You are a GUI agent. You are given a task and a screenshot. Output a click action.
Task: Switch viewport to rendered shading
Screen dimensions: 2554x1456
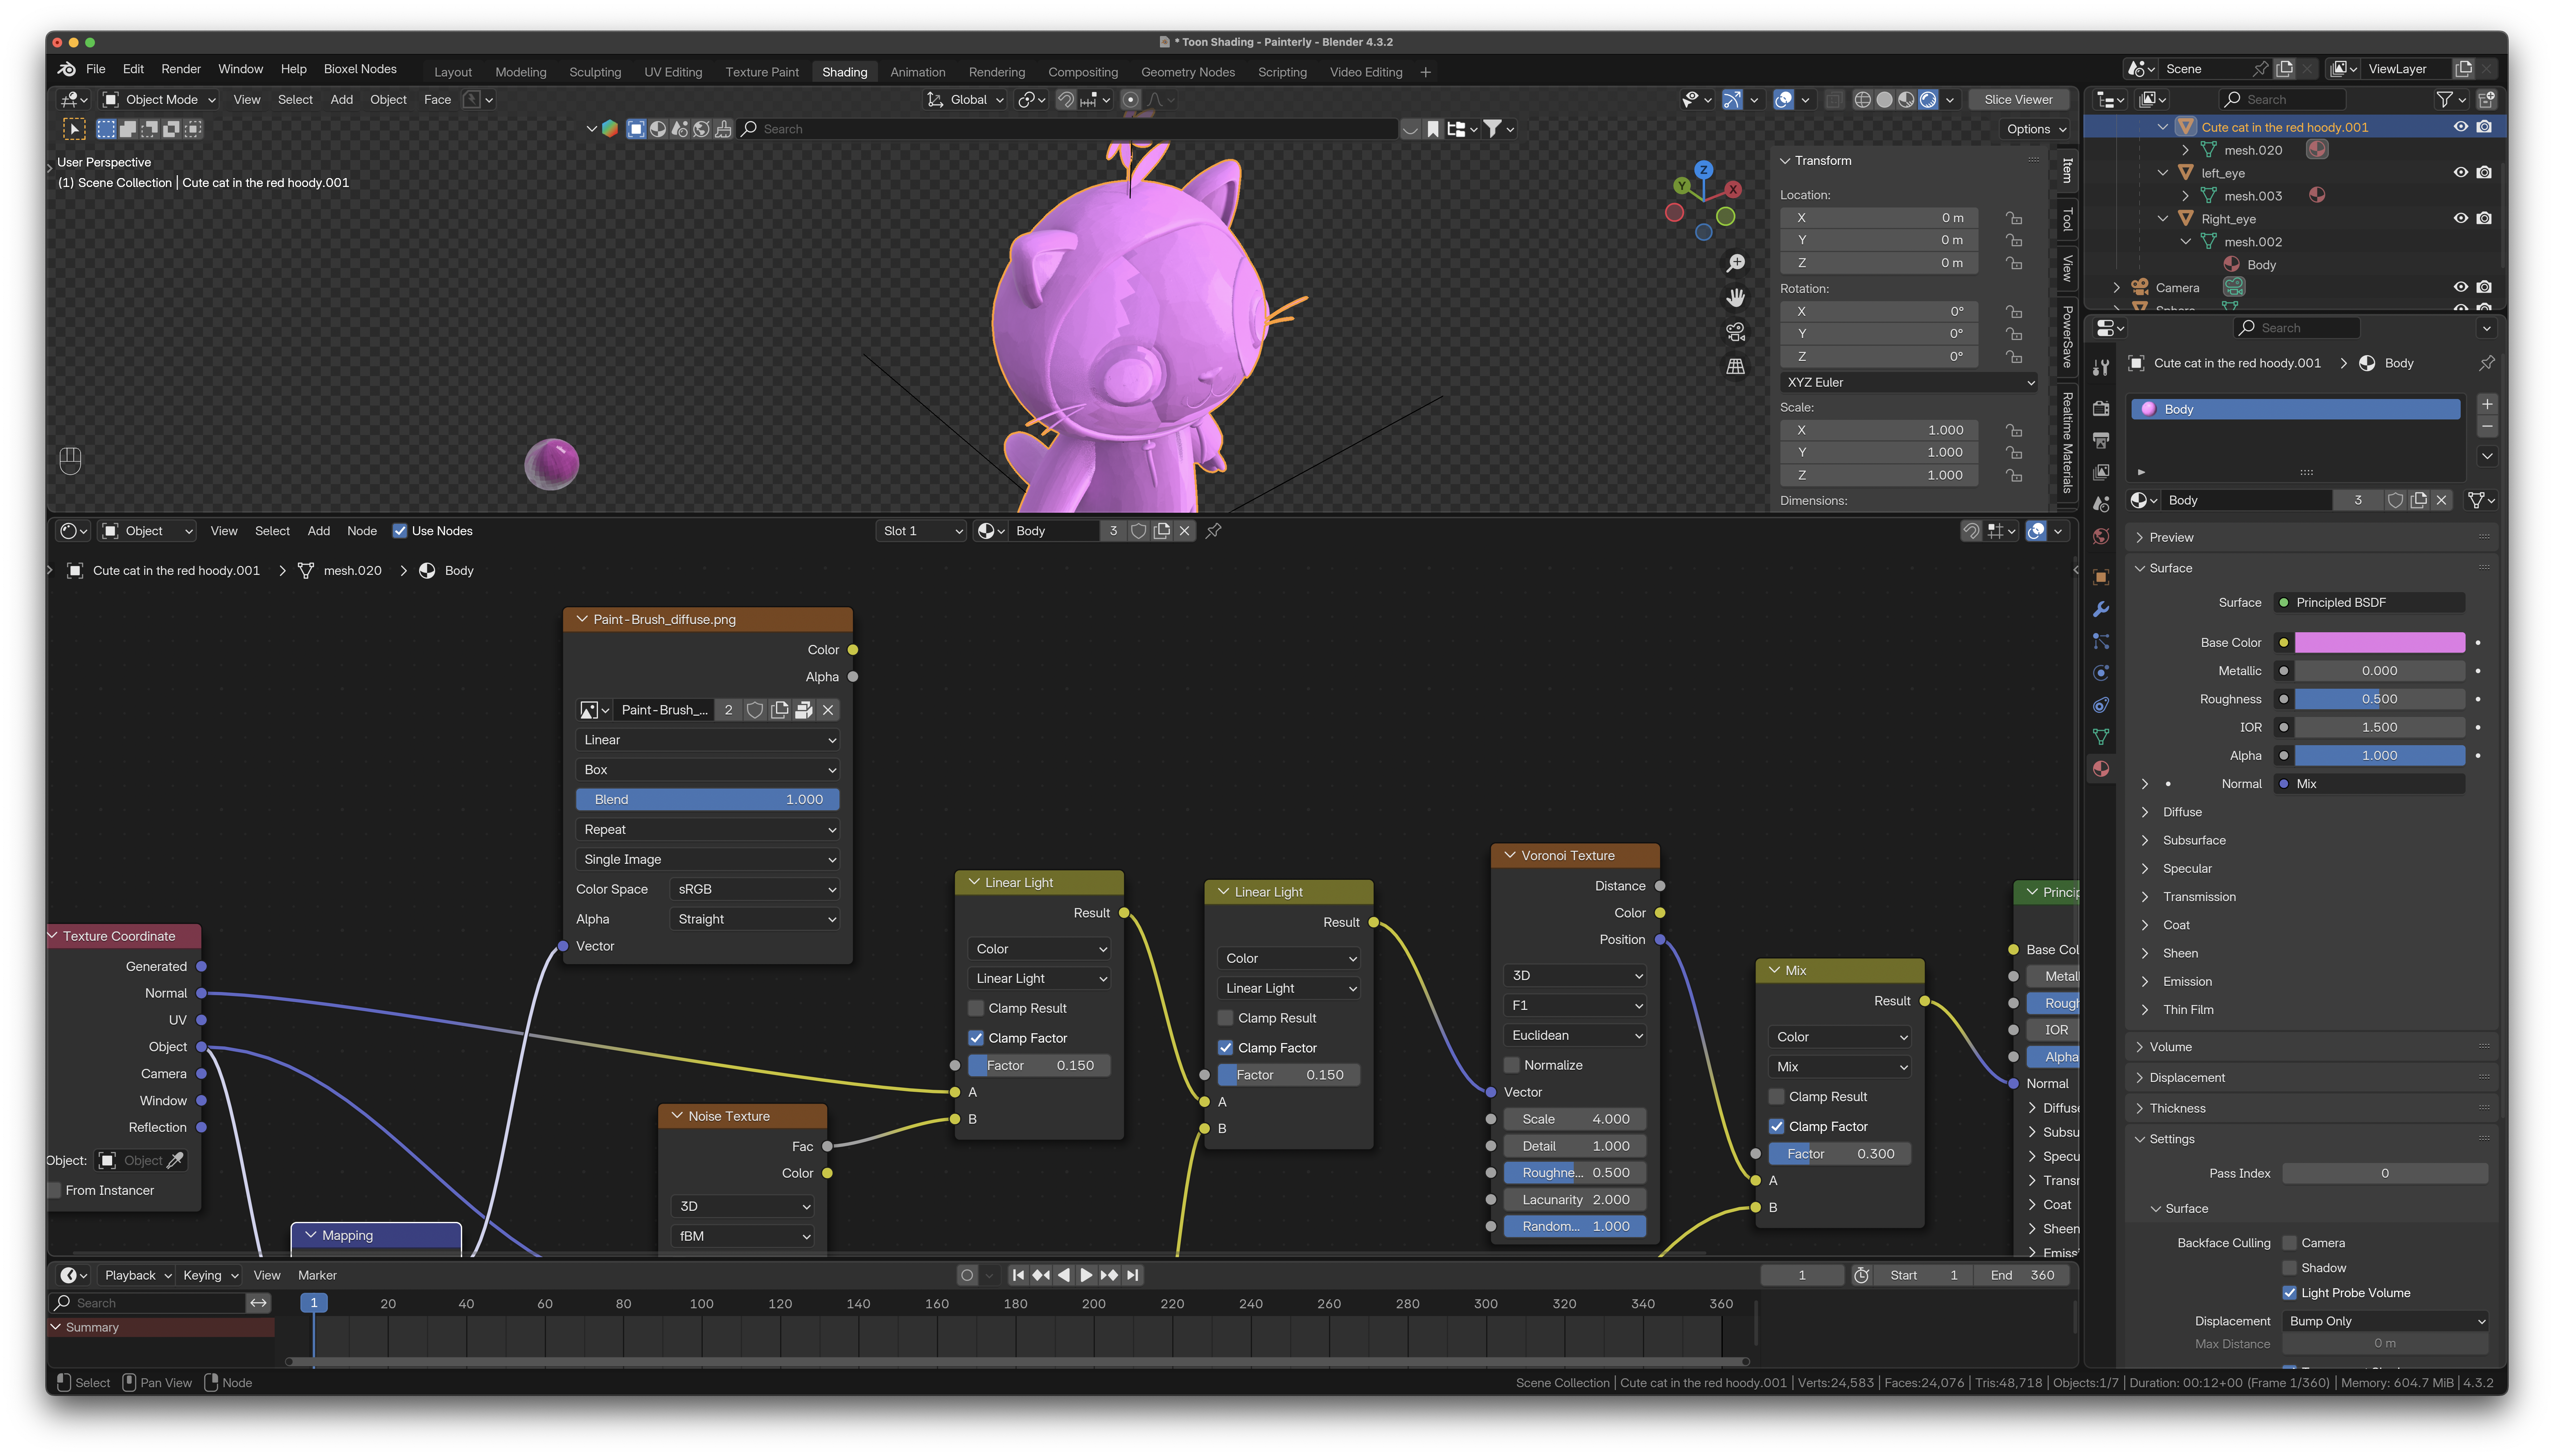(1929, 100)
